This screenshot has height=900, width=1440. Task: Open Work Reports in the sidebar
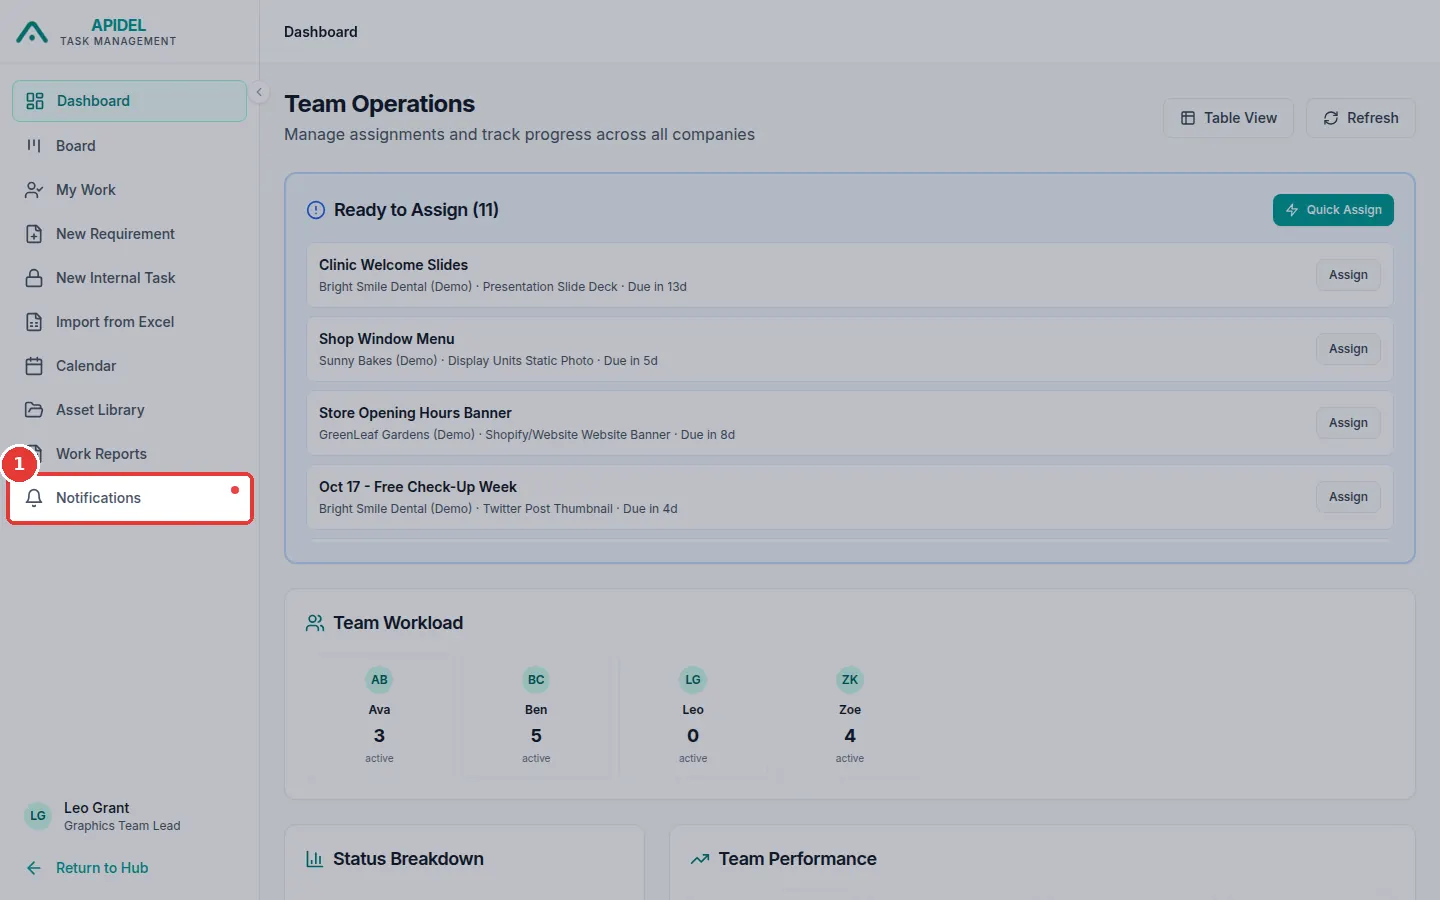130,454
